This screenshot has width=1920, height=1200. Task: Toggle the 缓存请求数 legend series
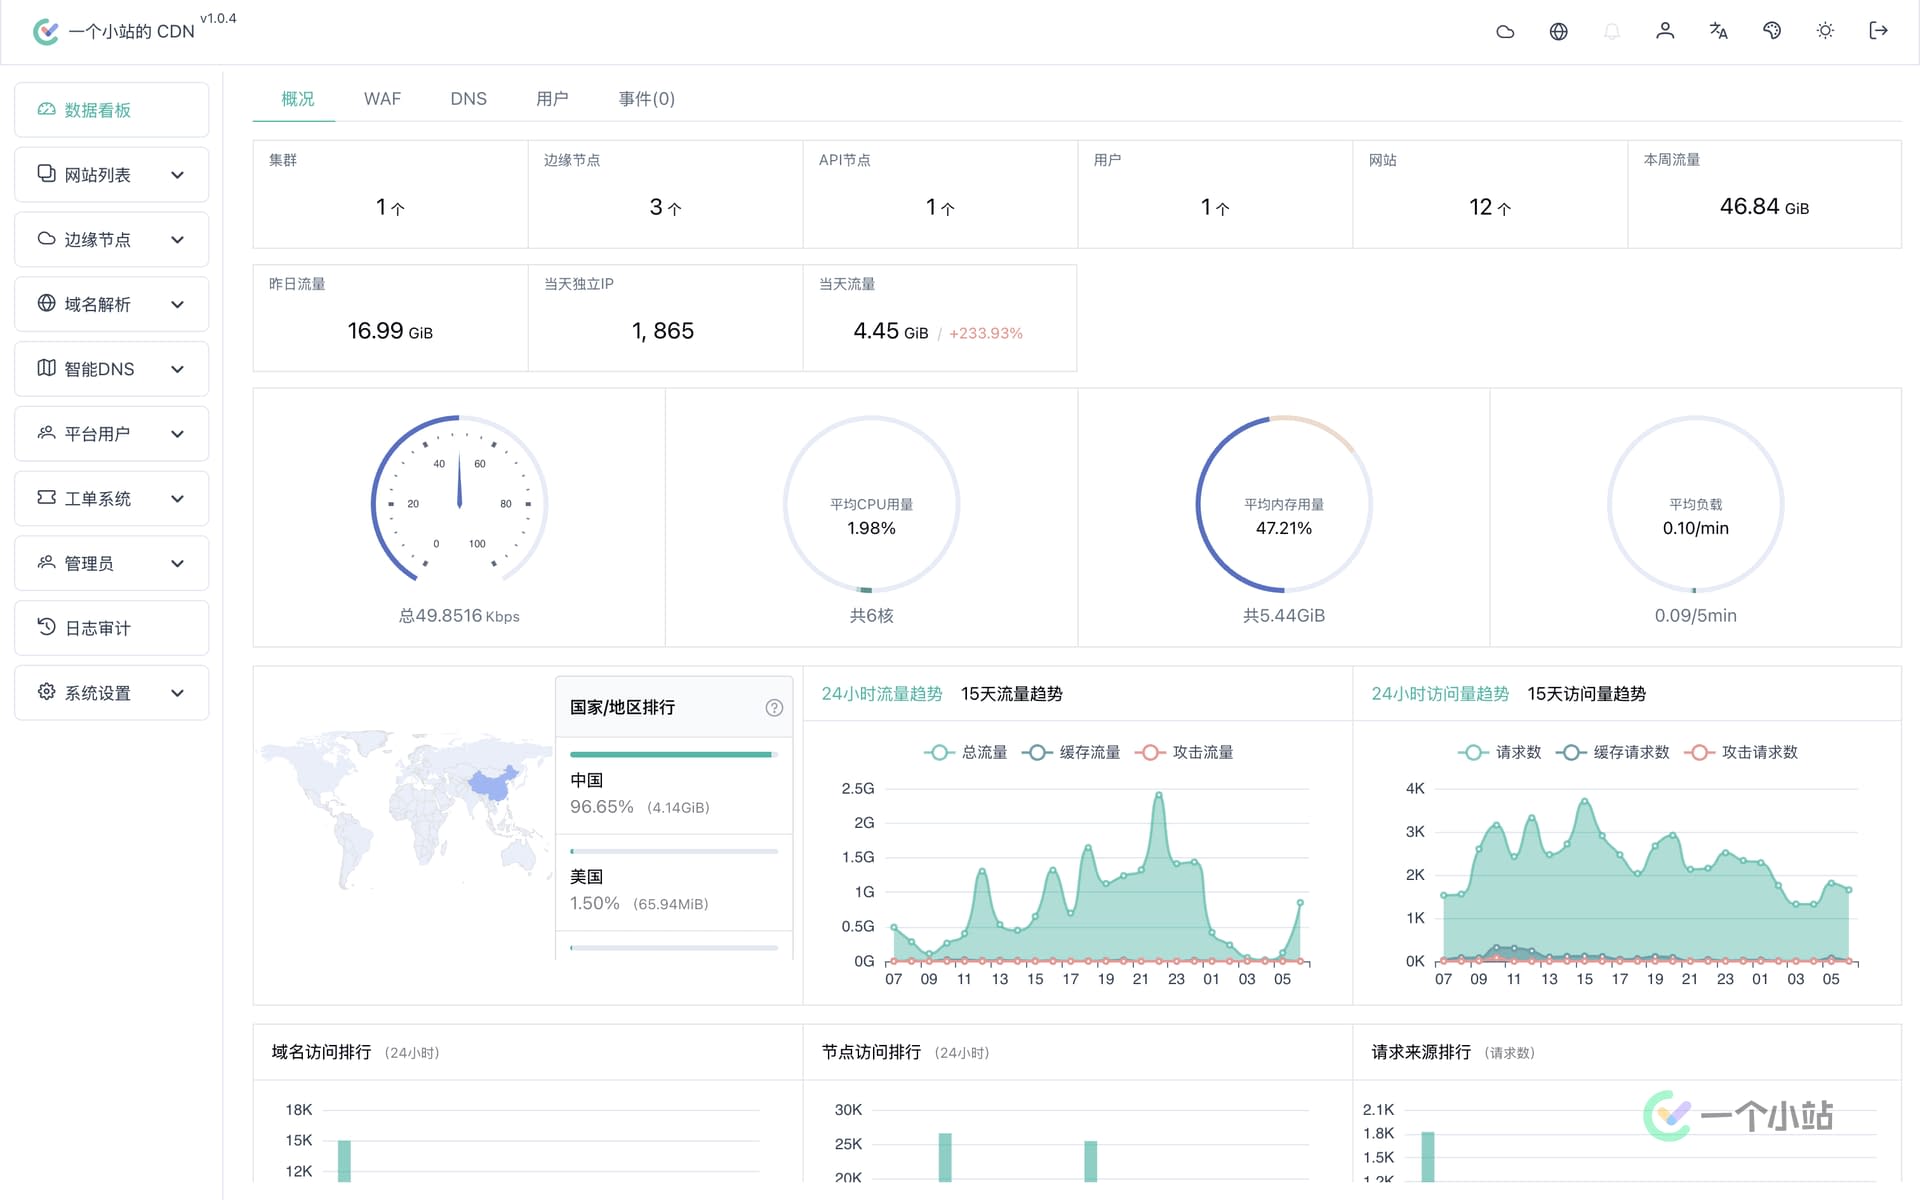pos(1613,752)
